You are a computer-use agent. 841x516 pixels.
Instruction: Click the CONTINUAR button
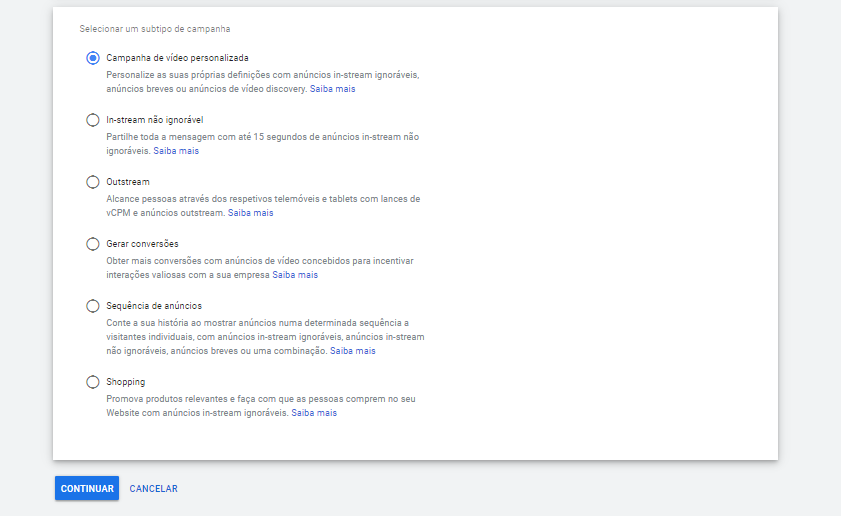[87, 489]
